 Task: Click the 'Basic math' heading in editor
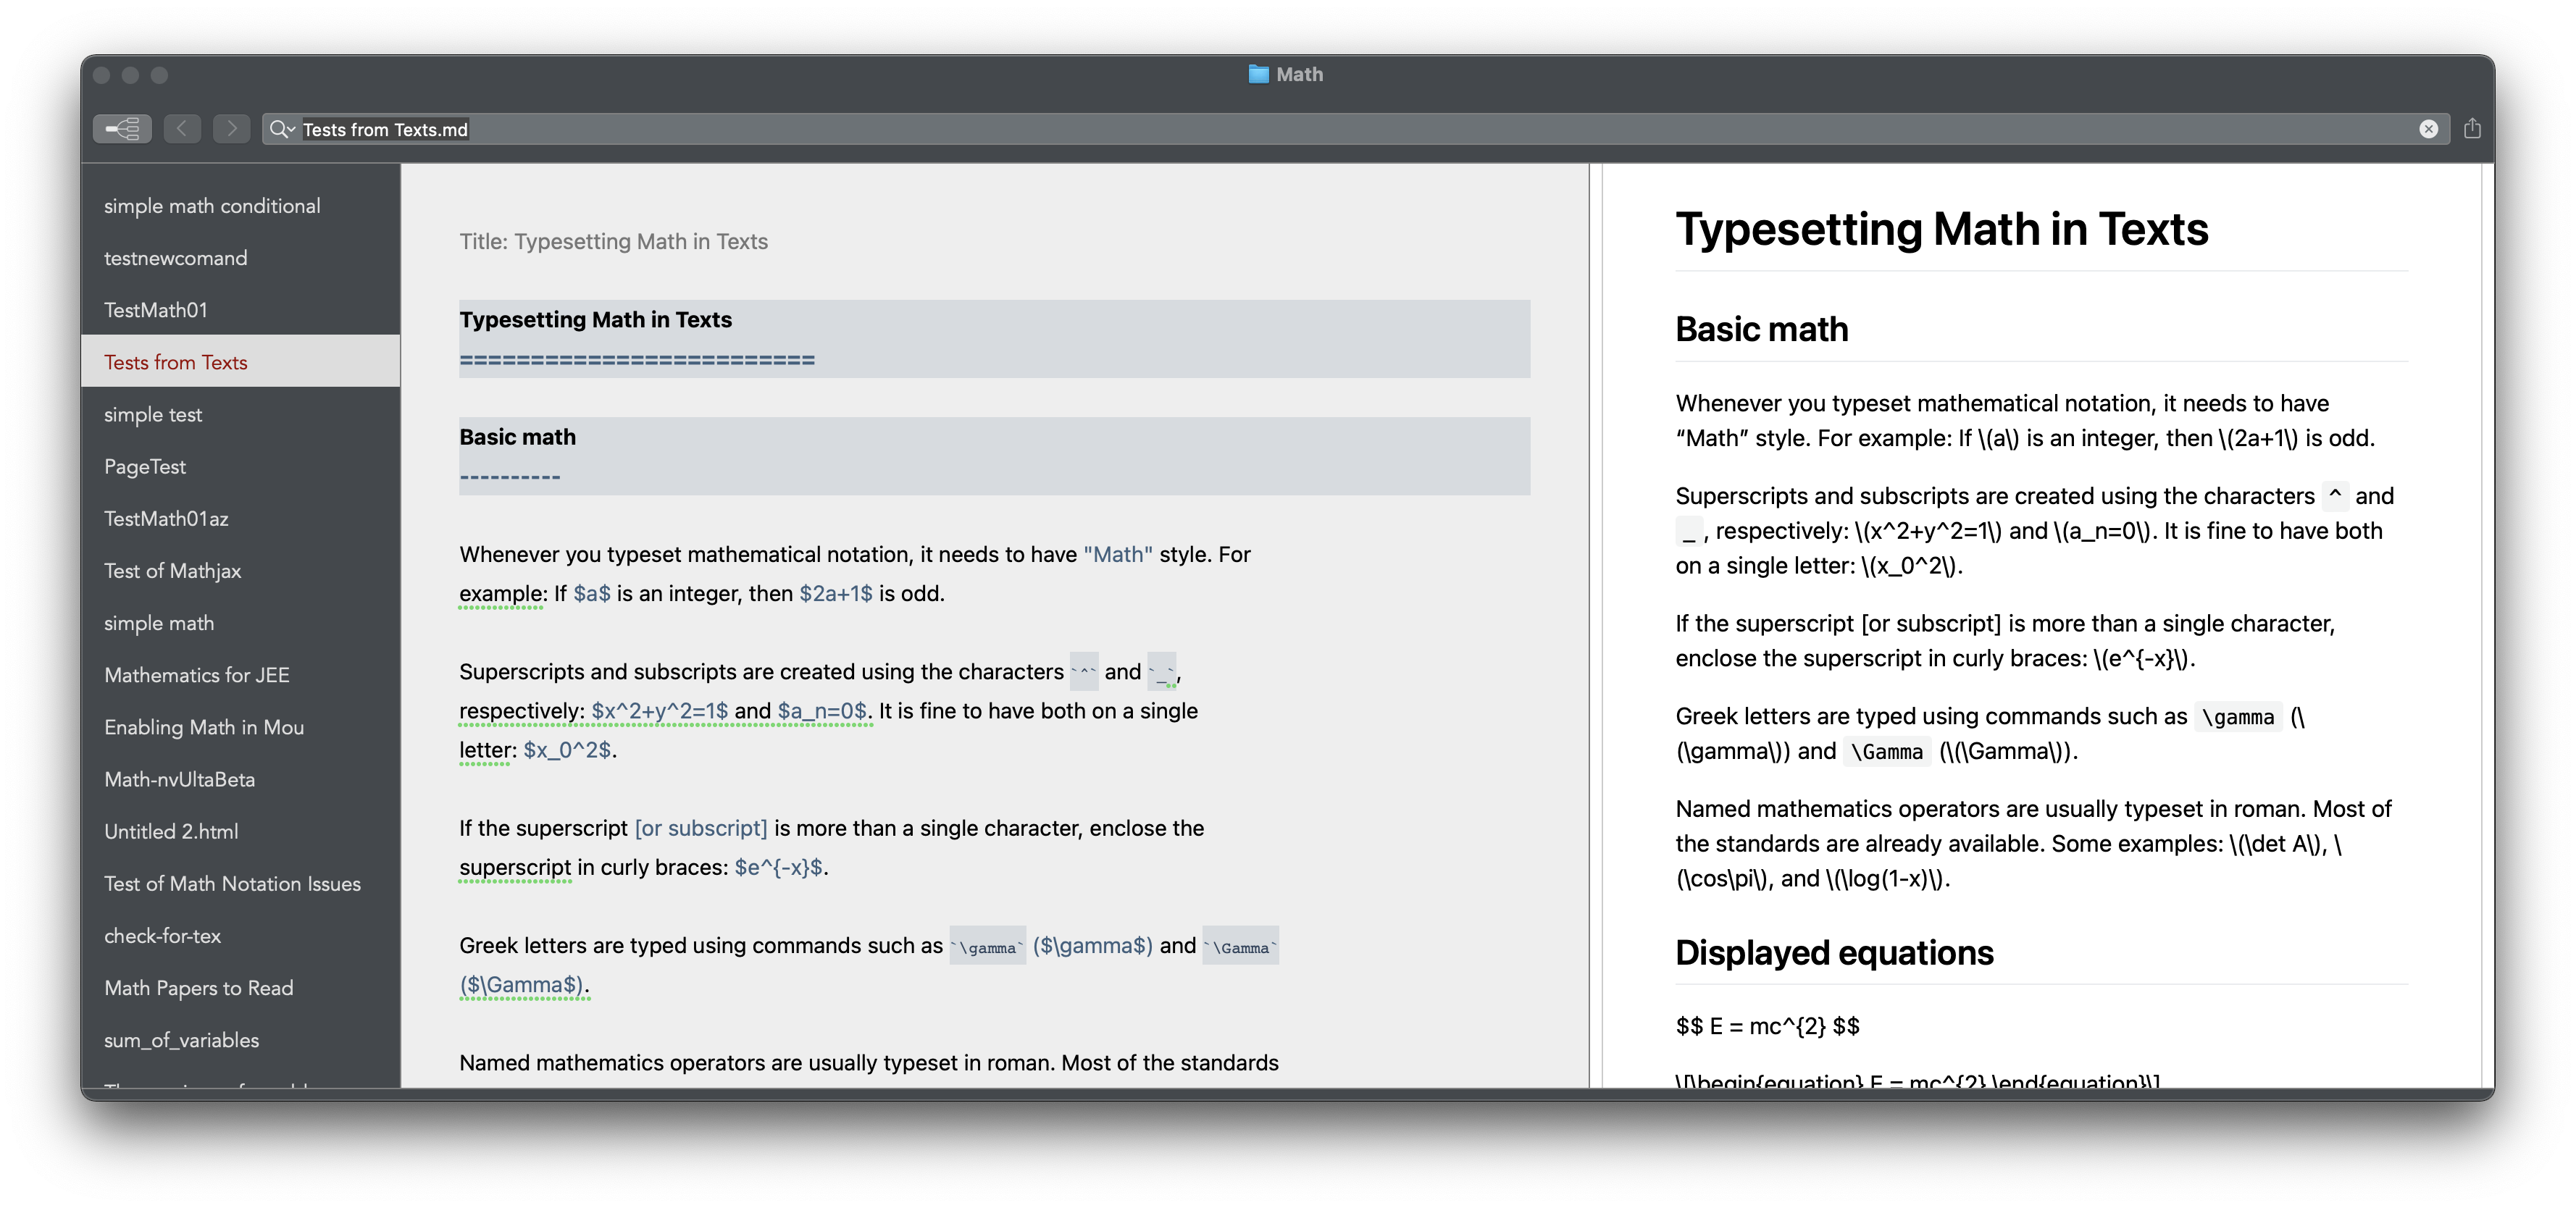(x=517, y=437)
